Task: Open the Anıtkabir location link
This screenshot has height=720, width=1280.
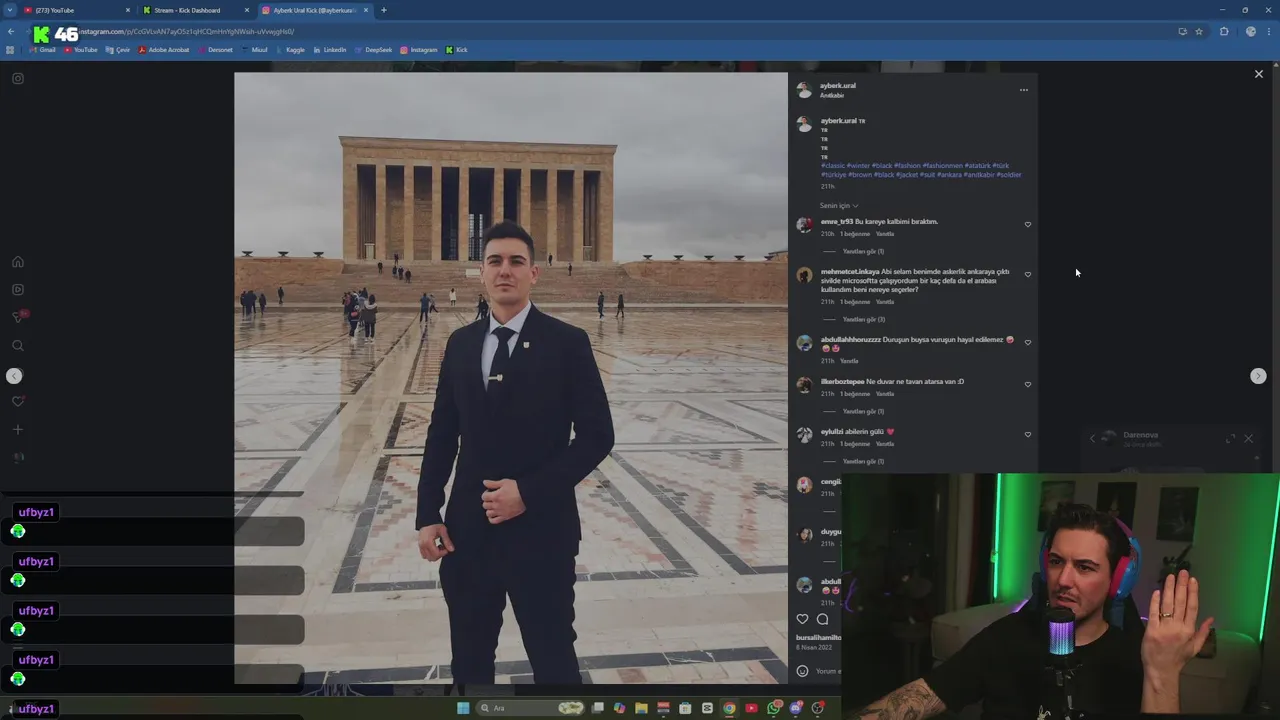Action: click(832, 95)
